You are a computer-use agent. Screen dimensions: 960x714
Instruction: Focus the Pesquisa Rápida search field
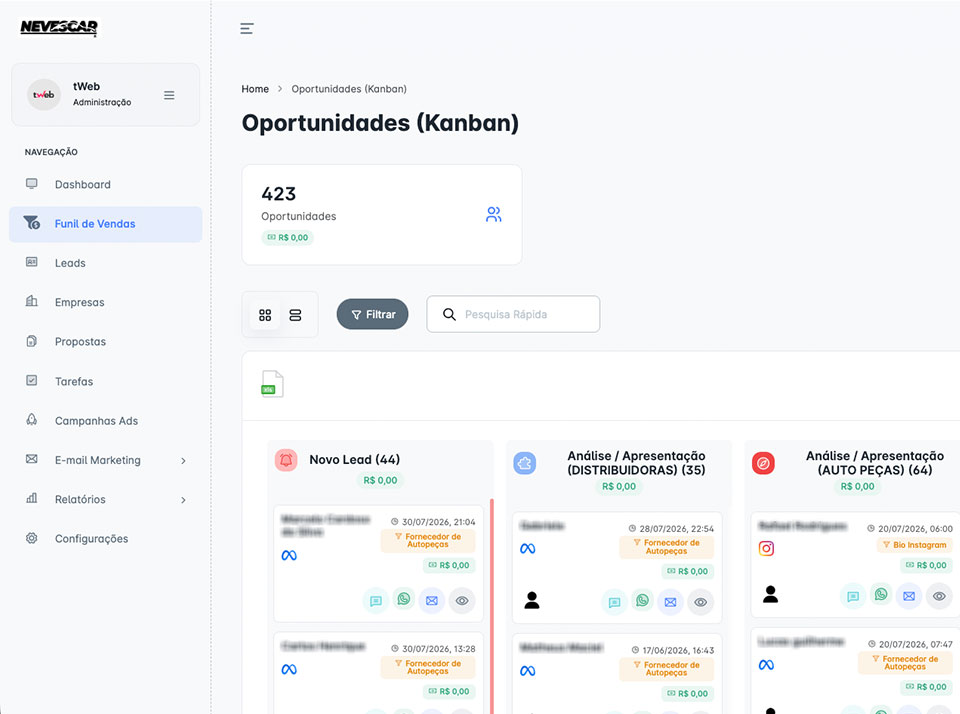(x=513, y=314)
